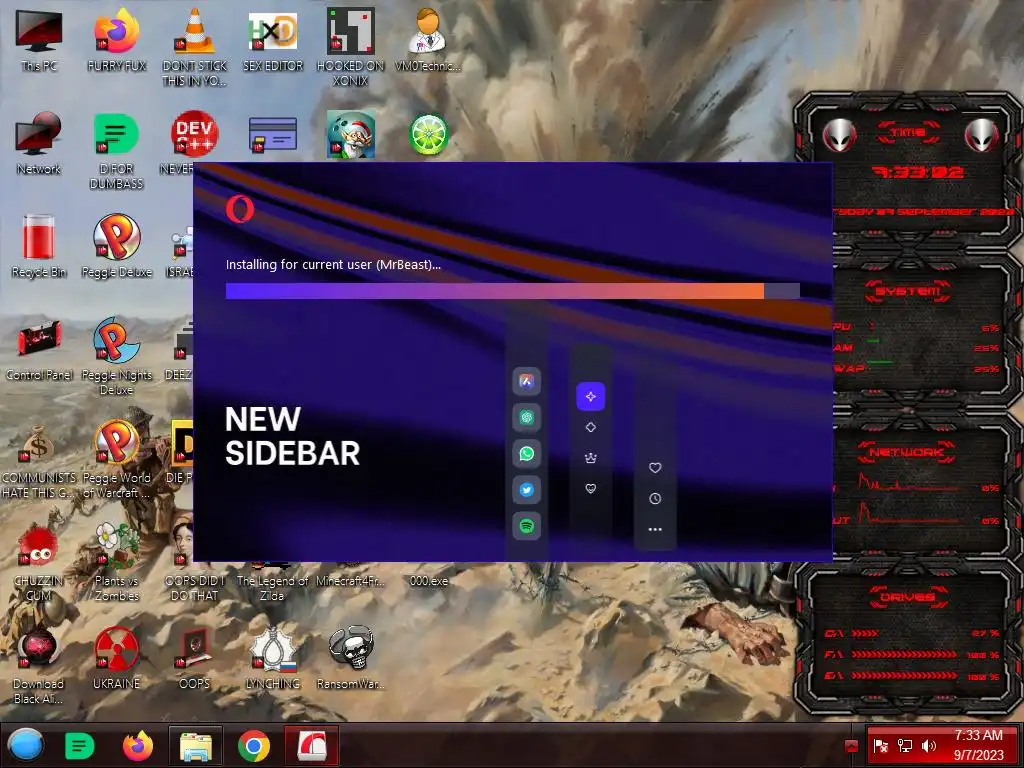Click the TIME header on the widget
The width and height of the screenshot is (1024, 768).
(908, 133)
